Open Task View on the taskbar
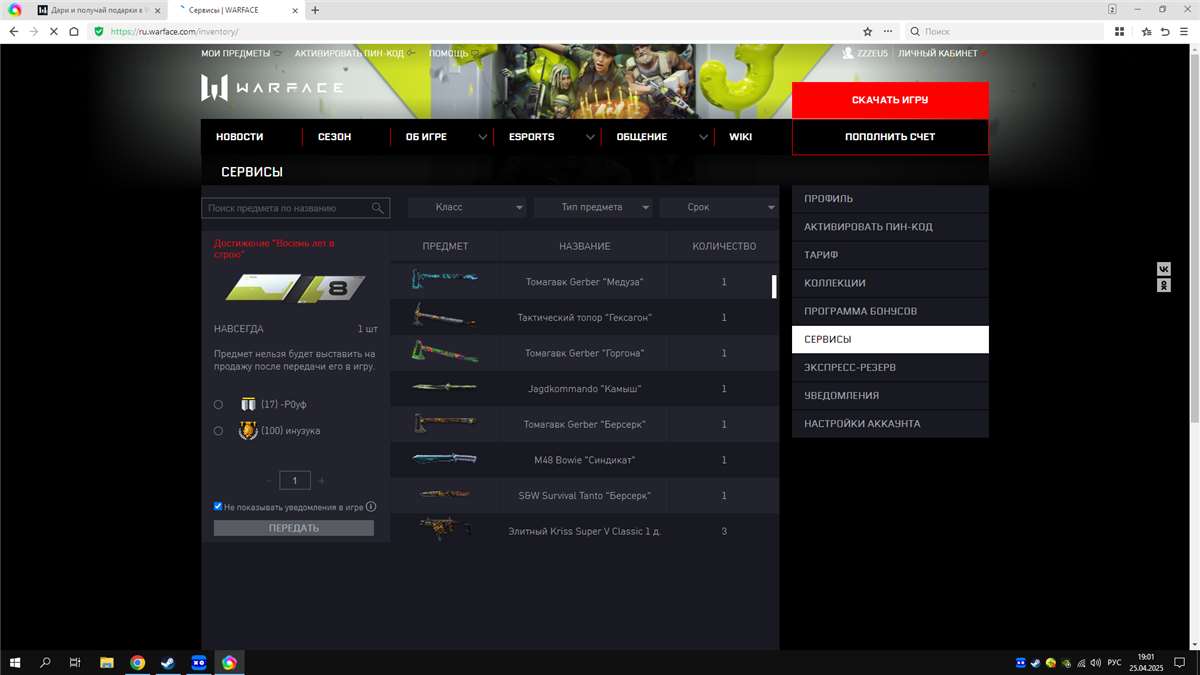 (75, 662)
